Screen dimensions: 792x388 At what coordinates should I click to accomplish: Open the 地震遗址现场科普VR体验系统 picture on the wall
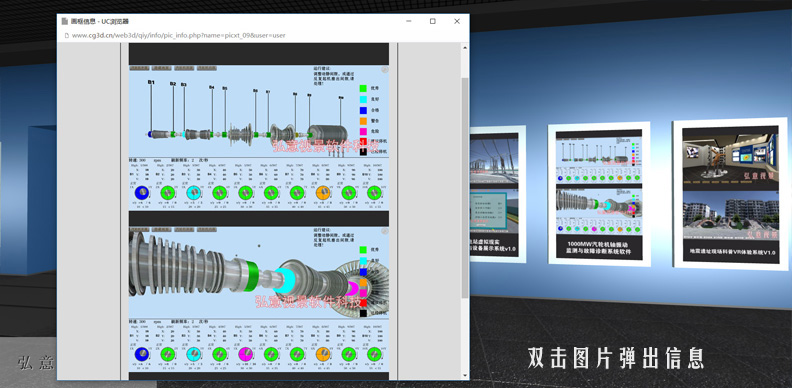[x=730, y=193]
